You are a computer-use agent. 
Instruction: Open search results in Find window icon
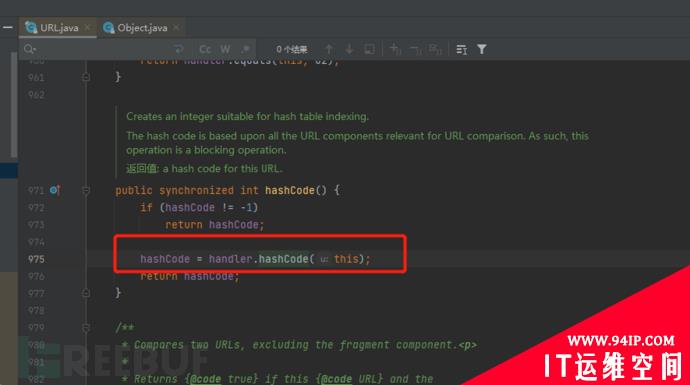[x=461, y=50]
